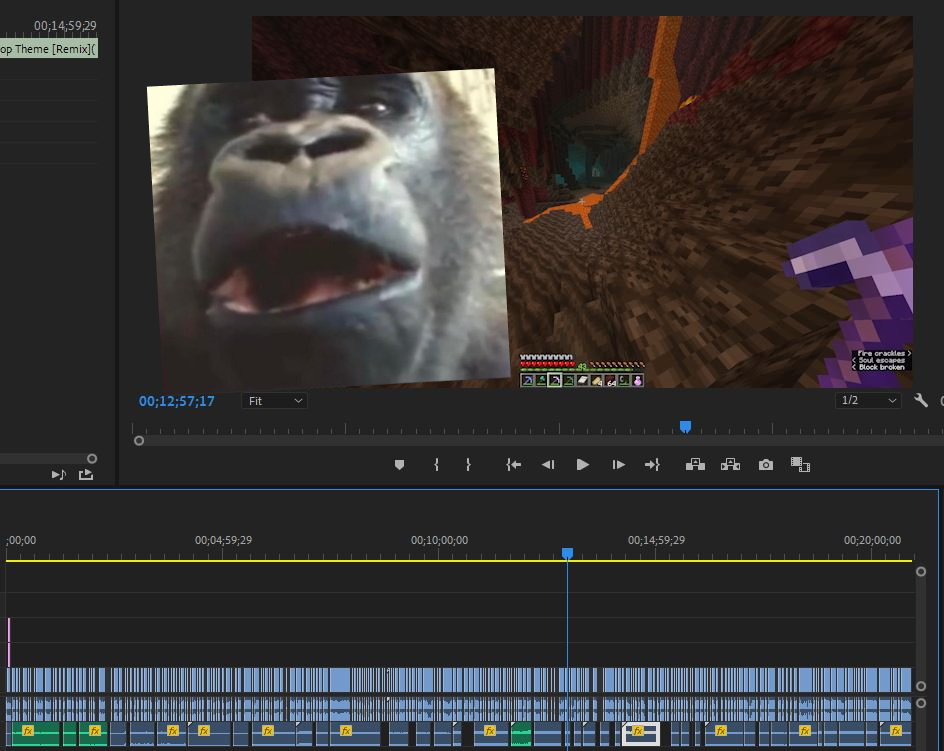
Task: Select the bright green audio clip near playhead
Action: pos(521,734)
